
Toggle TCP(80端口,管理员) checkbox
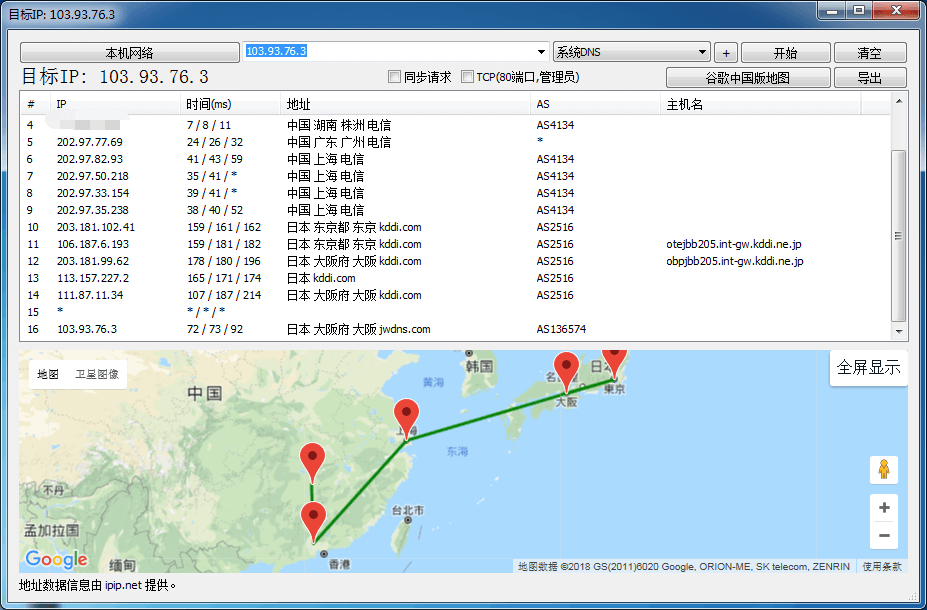pyautogui.click(x=467, y=77)
